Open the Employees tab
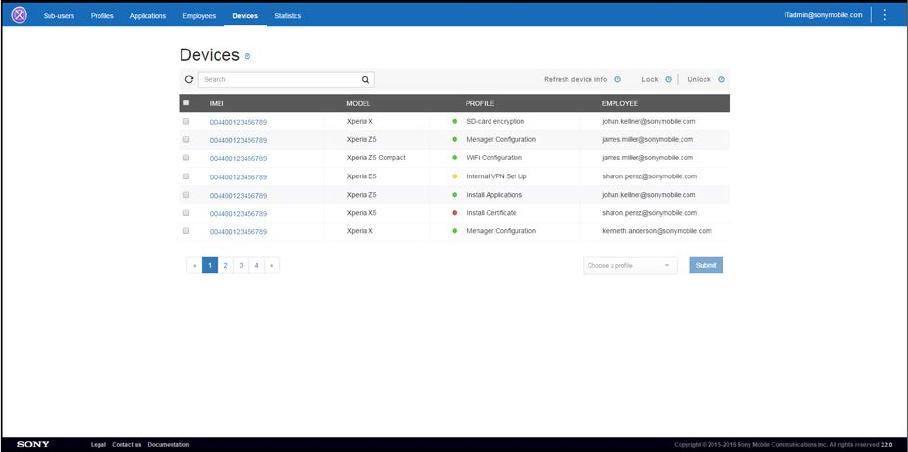This screenshot has height=452, width=908. (199, 16)
